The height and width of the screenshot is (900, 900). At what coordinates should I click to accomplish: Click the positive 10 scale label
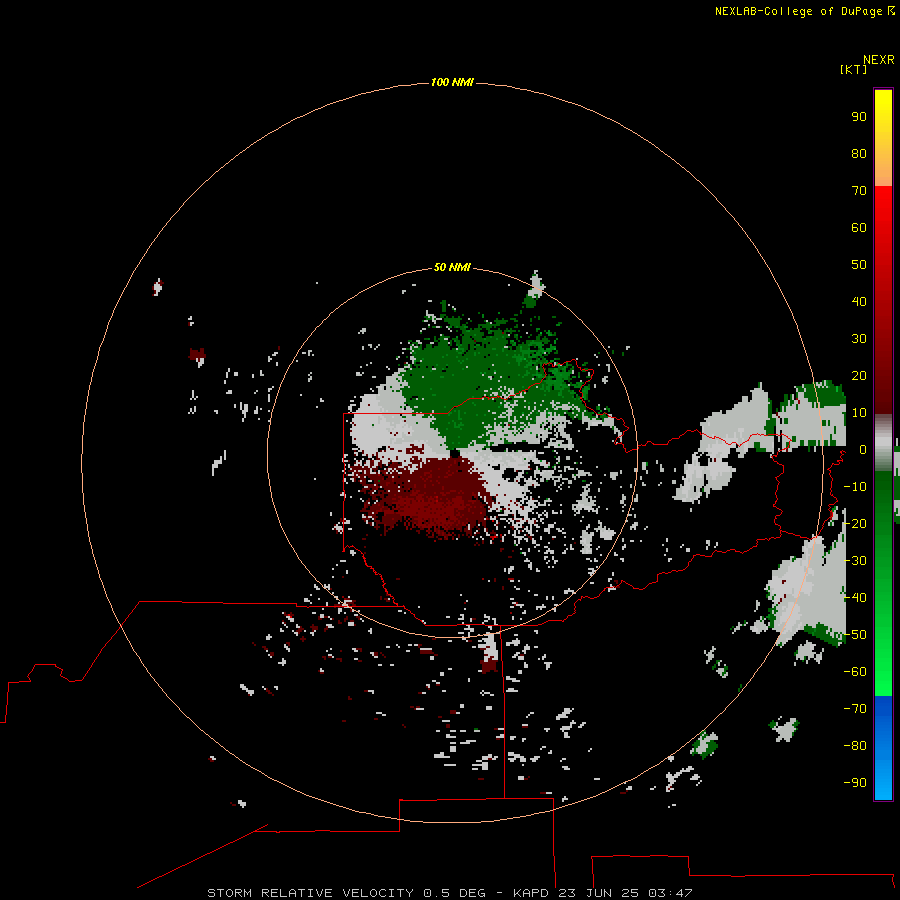pos(859,413)
